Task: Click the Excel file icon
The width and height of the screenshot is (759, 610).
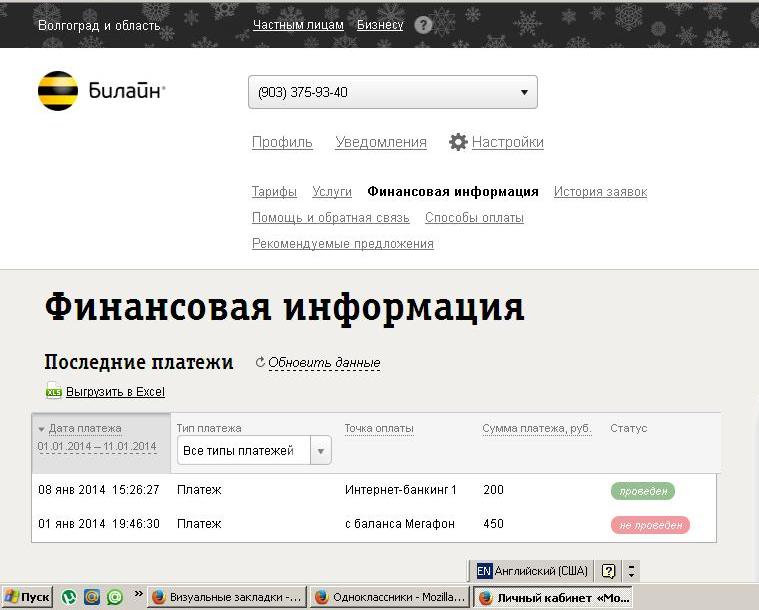Action: click(53, 392)
